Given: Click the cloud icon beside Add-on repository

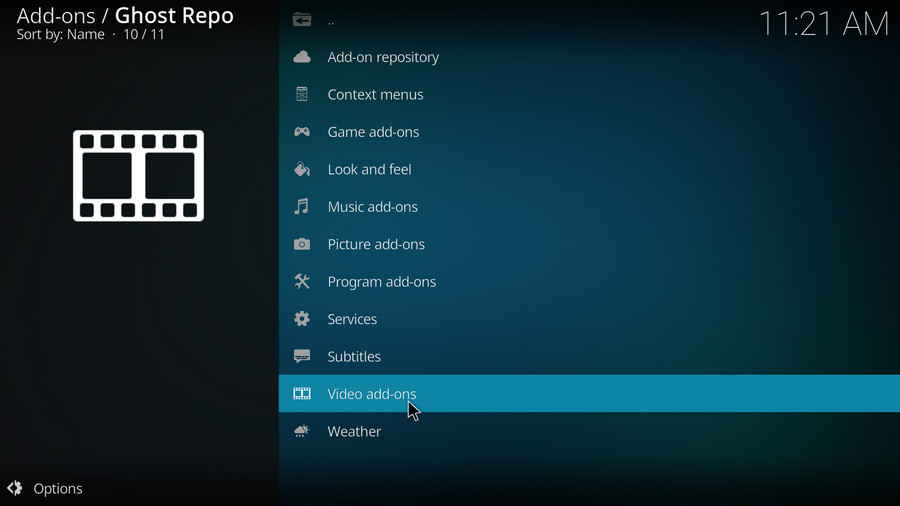Looking at the screenshot, I should (302, 57).
